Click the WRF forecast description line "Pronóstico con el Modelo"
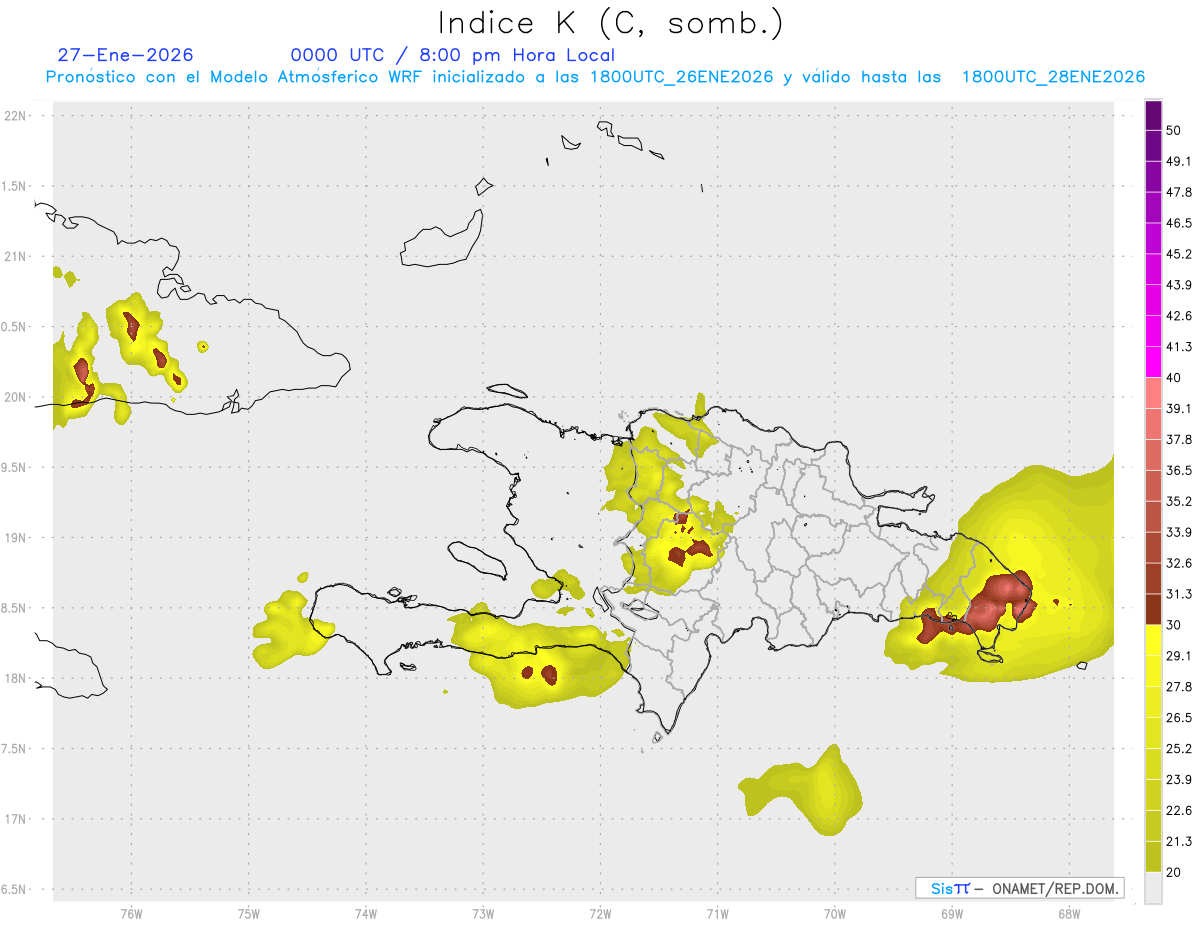 click(595, 77)
